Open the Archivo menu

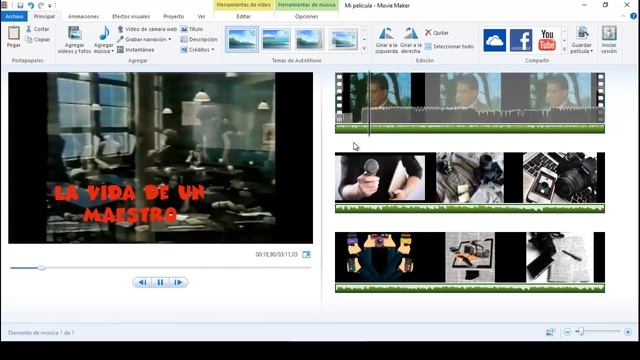(x=14, y=16)
